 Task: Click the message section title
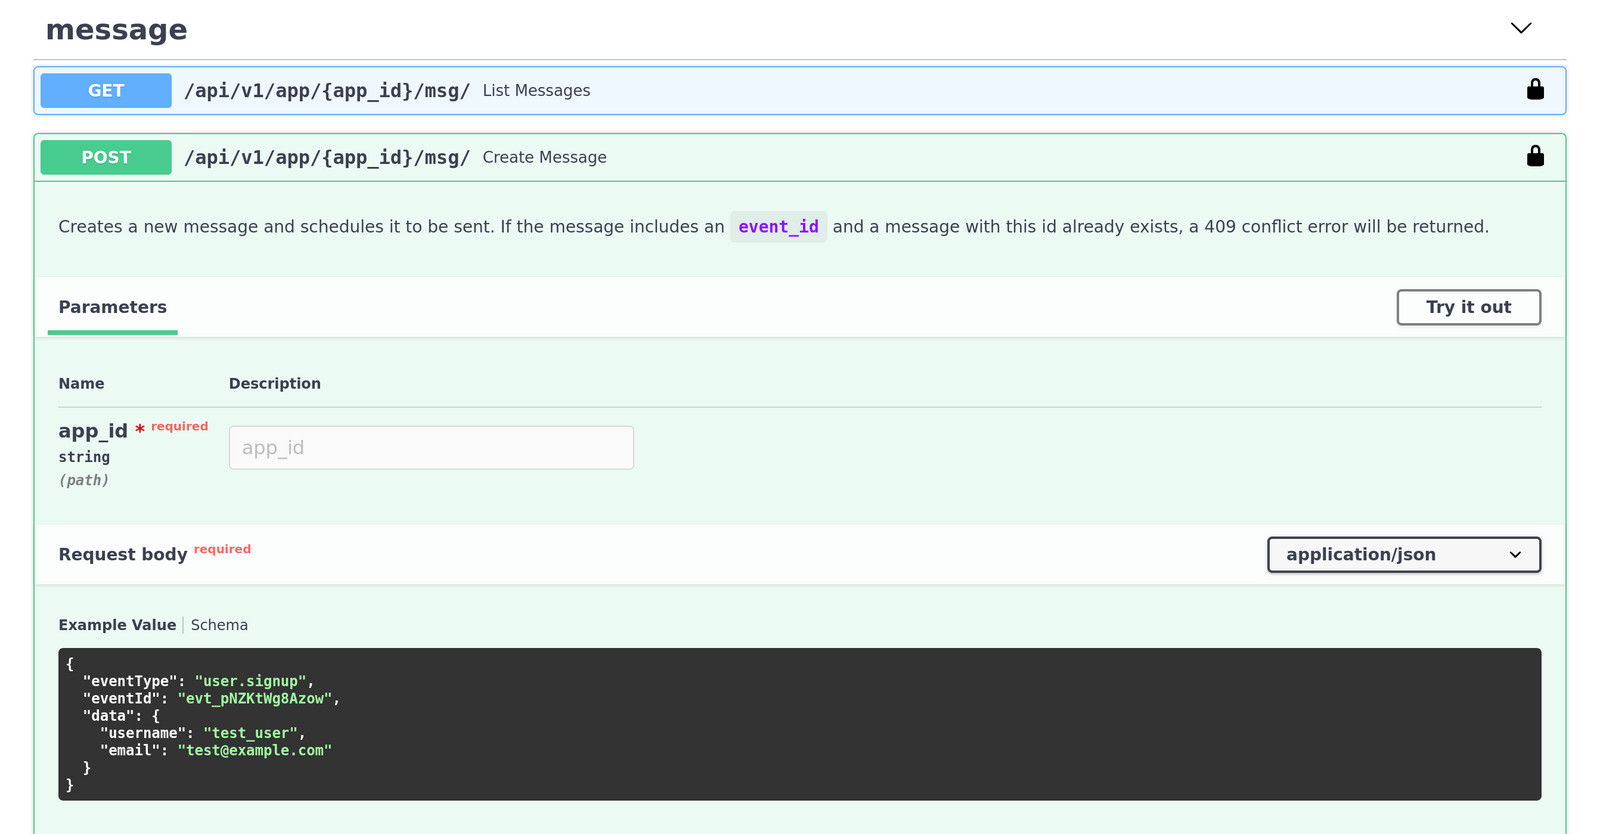pyautogui.click(x=117, y=30)
